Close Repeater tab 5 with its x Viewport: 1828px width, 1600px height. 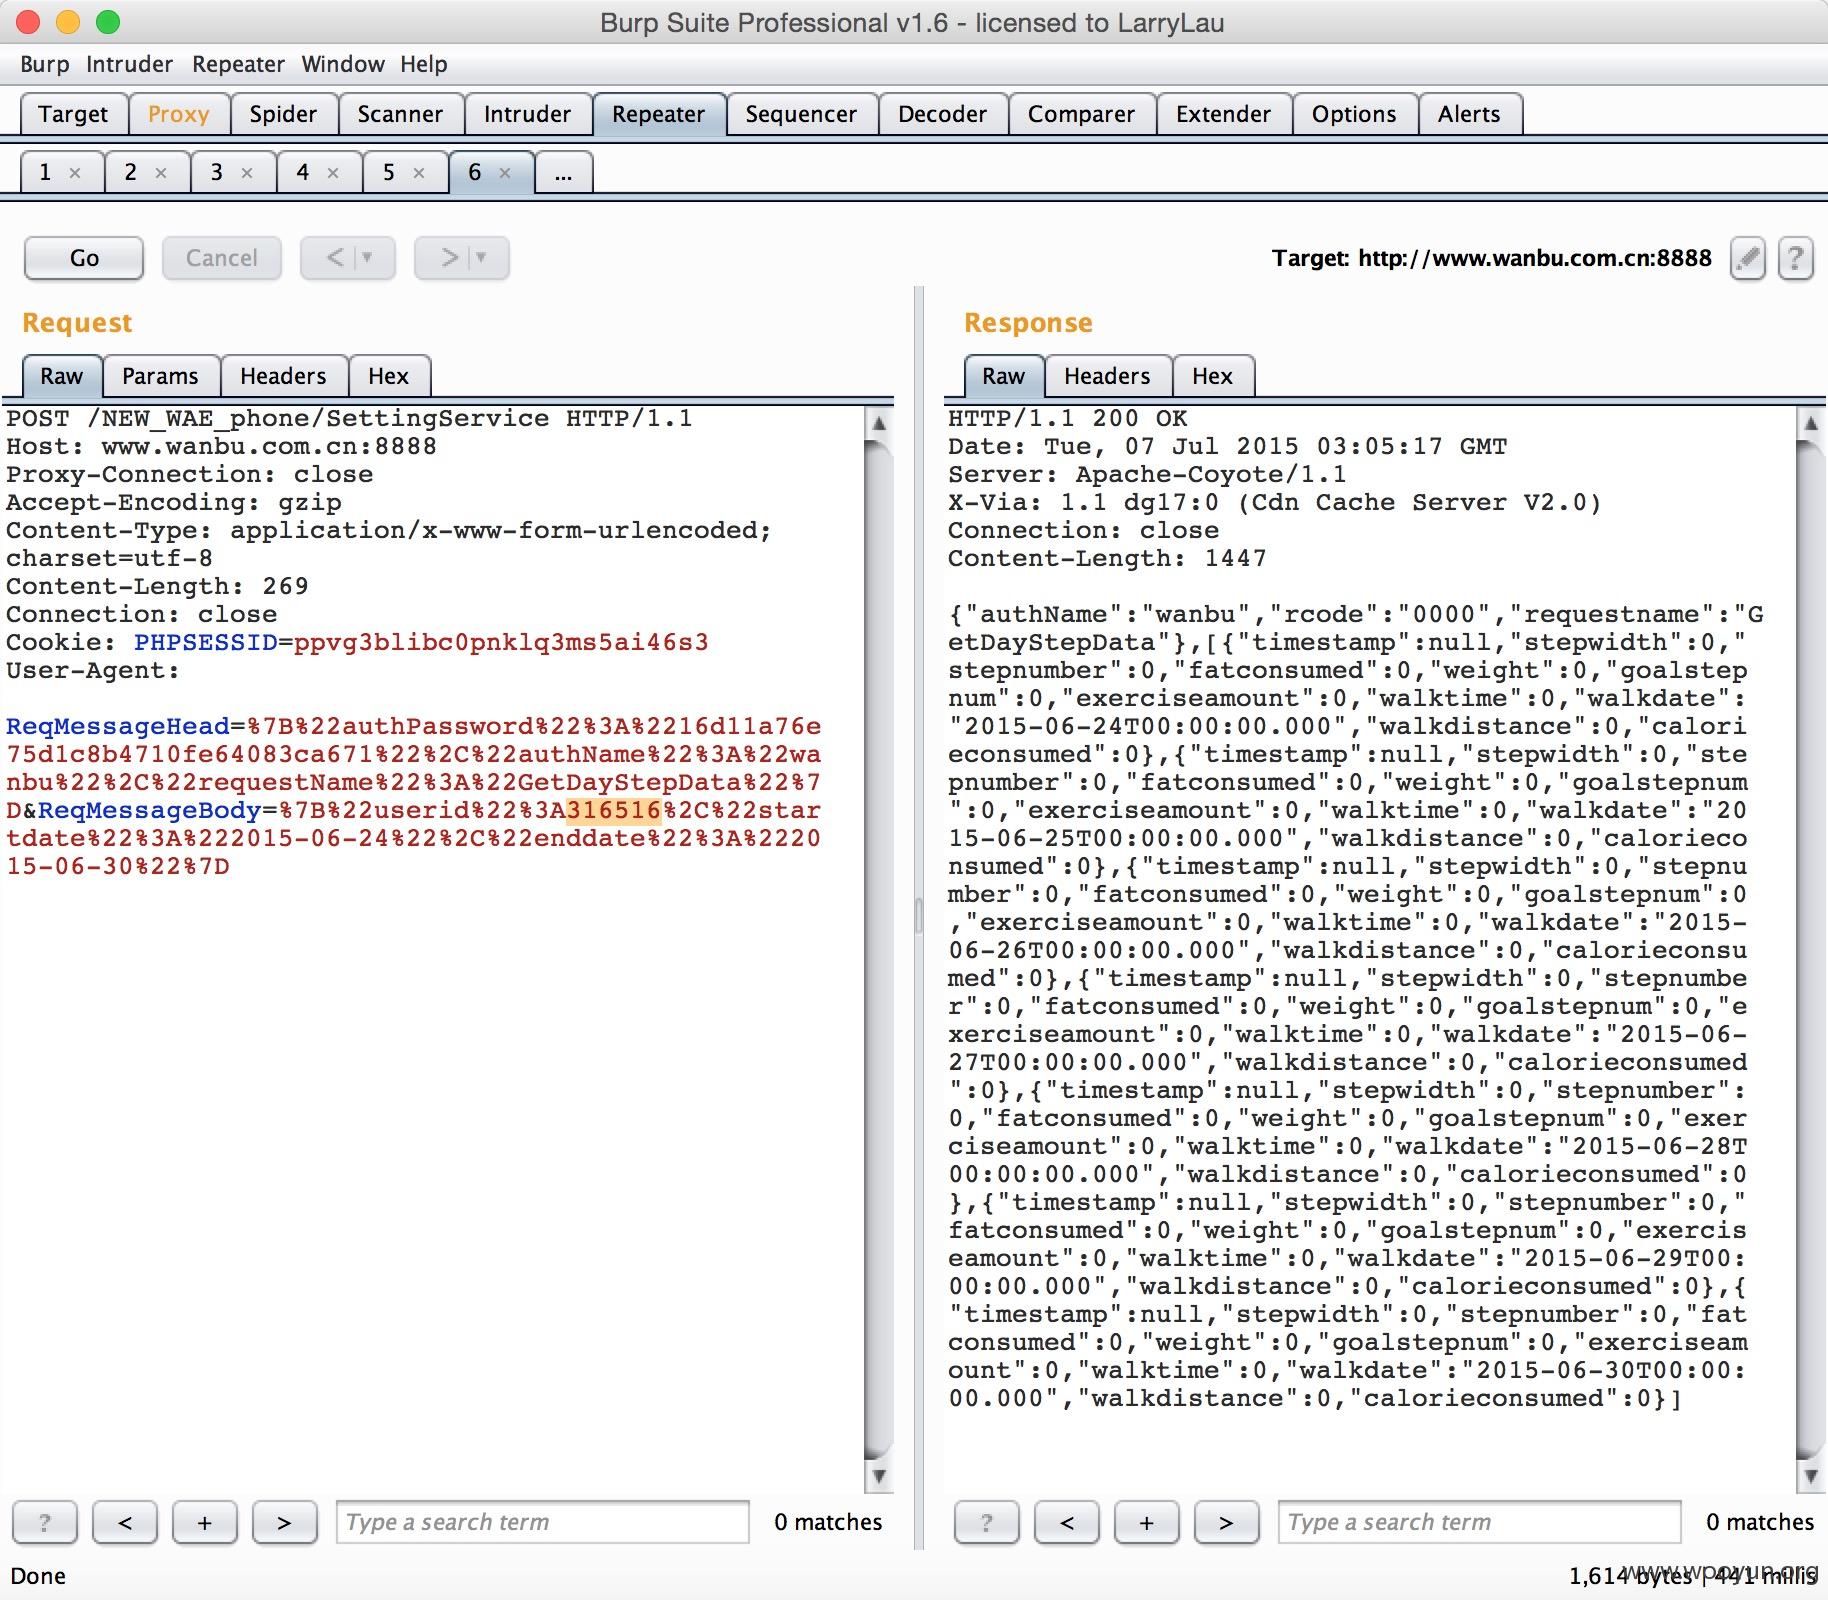tap(418, 173)
